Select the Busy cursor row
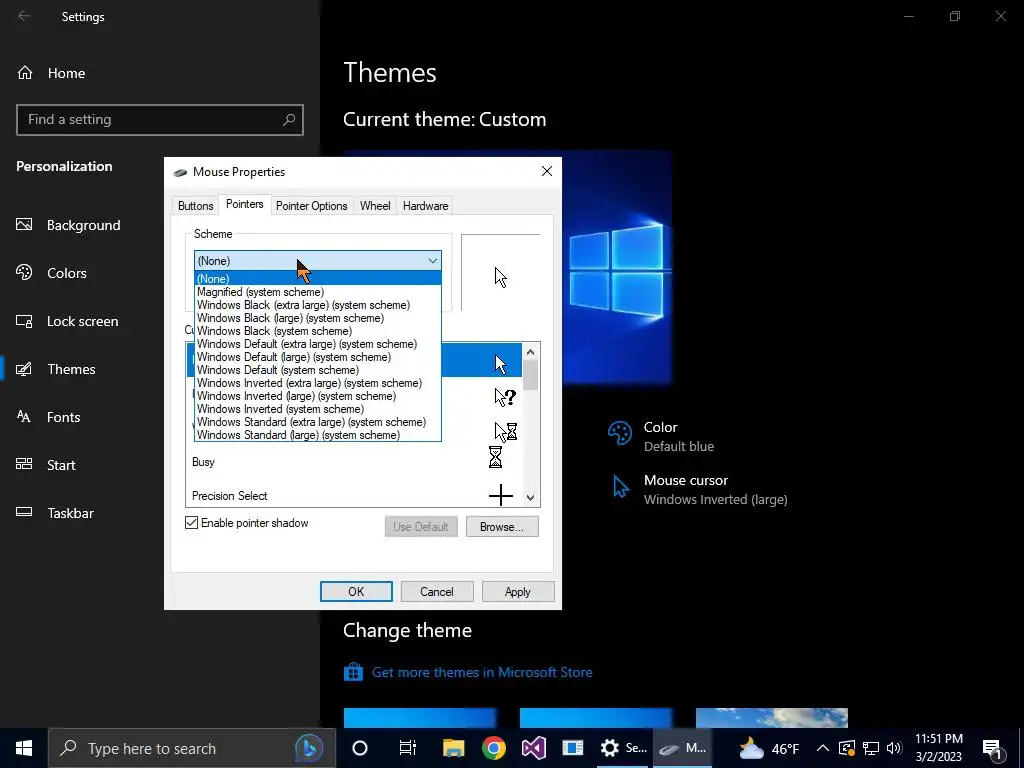1024x768 pixels. point(353,461)
